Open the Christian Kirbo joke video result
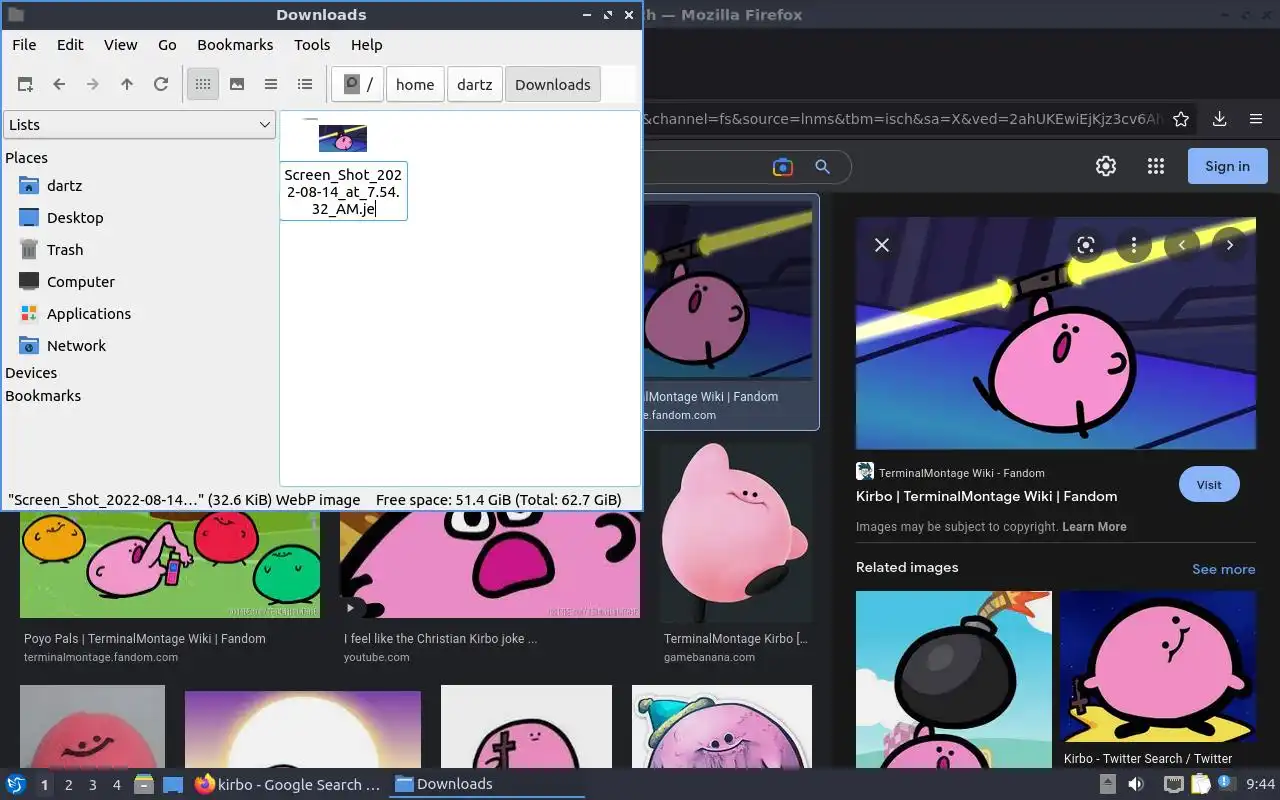This screenshot has width=1280, height=800. coord(490,565)
